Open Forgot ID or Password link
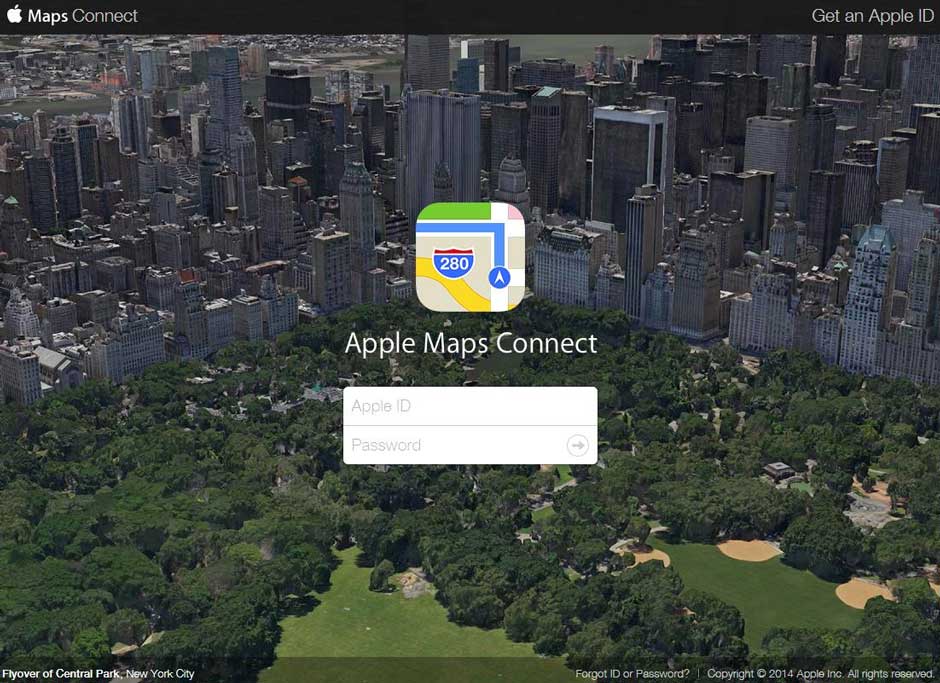Screen dimensions: 940x683 coord(632,674)
